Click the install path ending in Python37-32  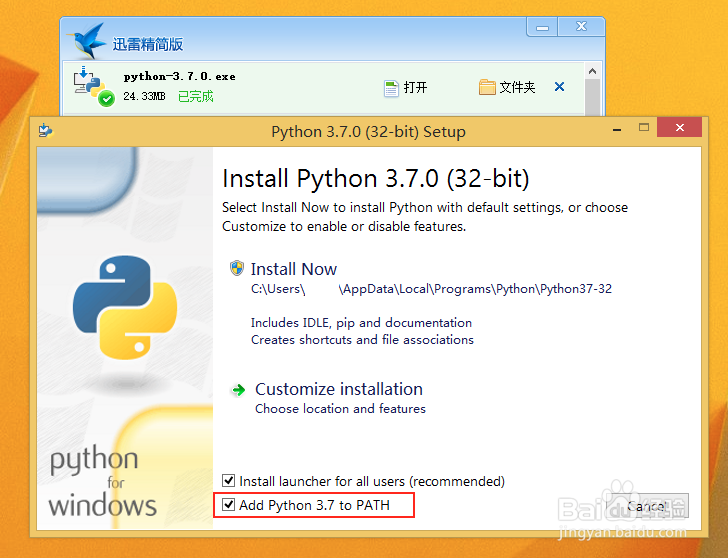[431, 289]
